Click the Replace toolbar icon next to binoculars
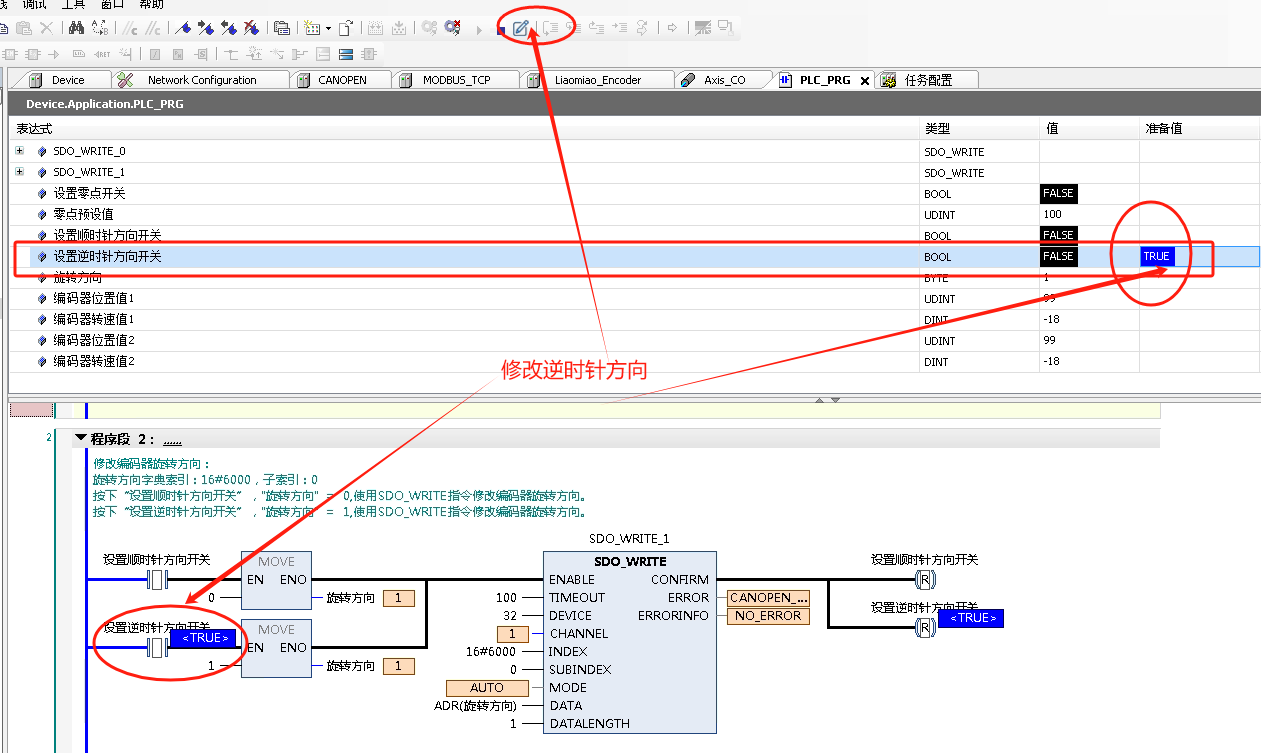Image resolution: width=1261 pixels, height=753 pixels. [100, 28]
